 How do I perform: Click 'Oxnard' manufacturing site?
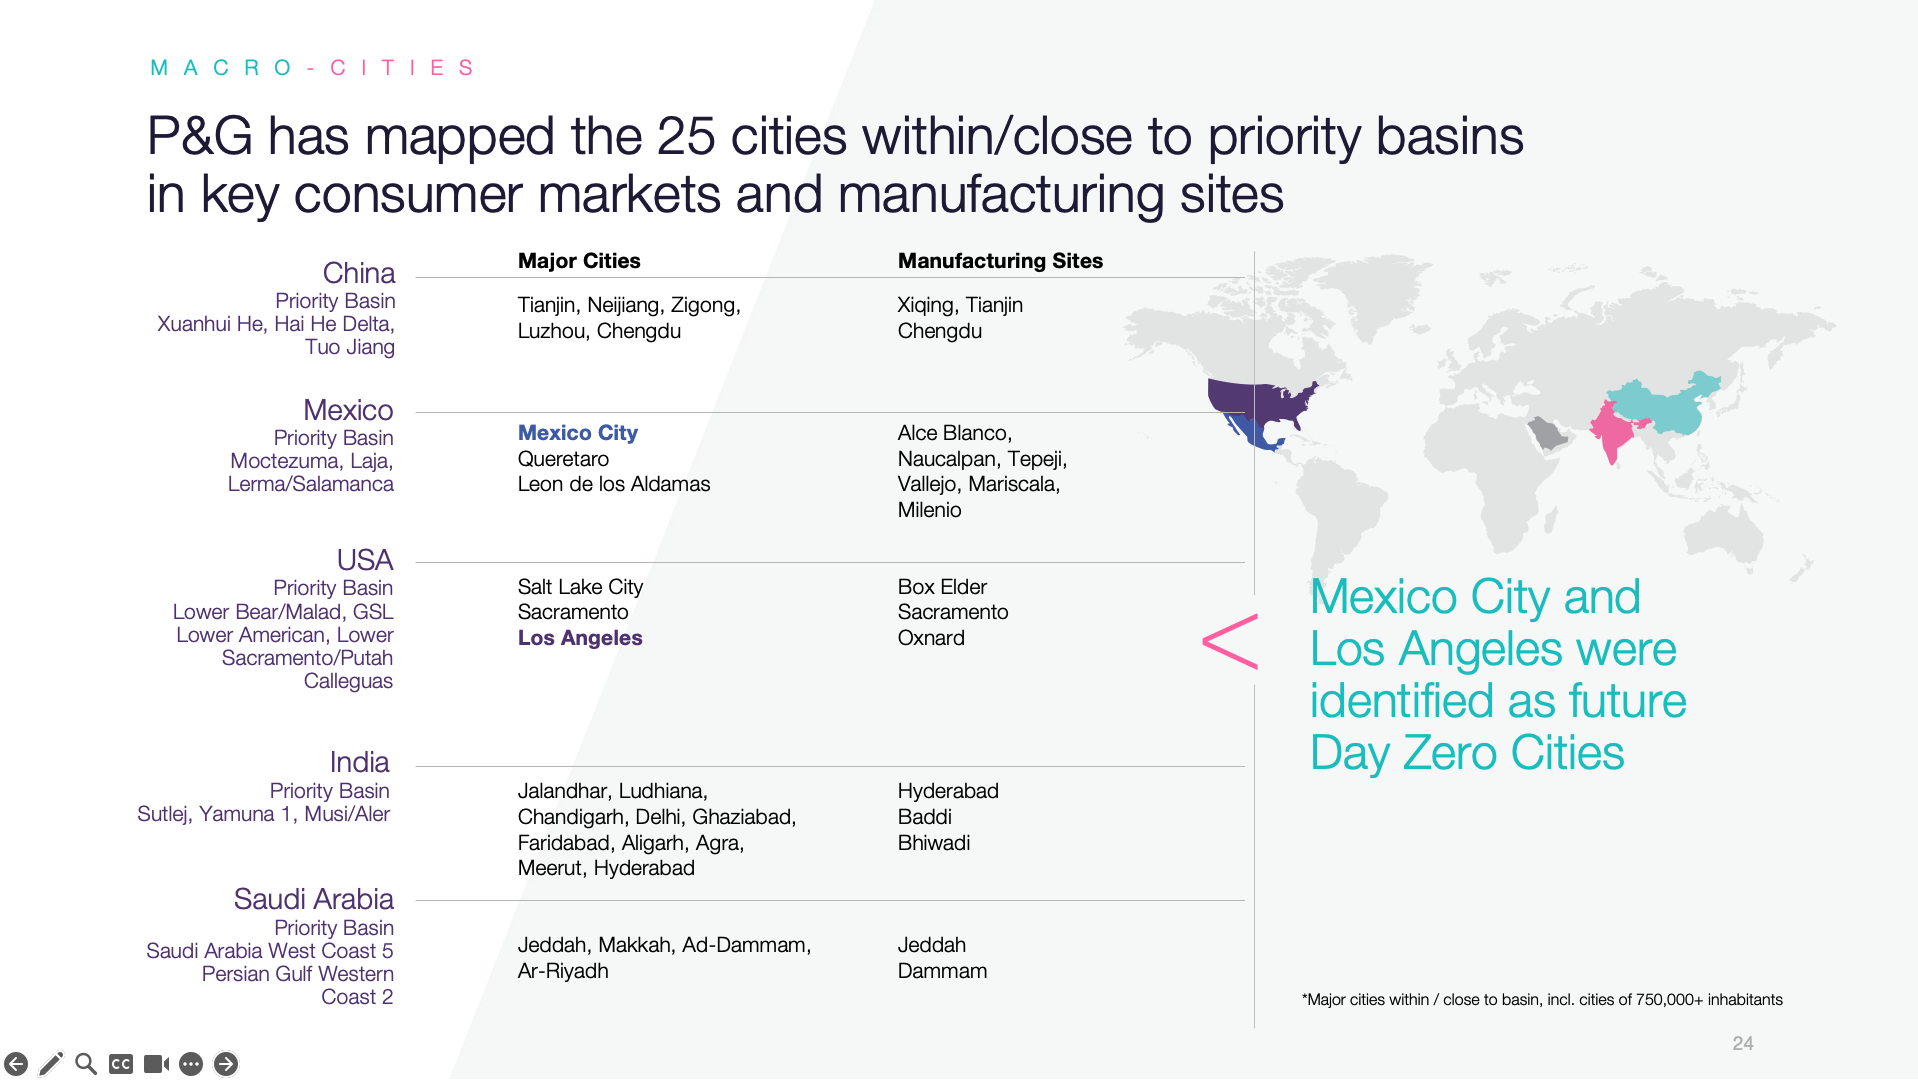(931, 638)
